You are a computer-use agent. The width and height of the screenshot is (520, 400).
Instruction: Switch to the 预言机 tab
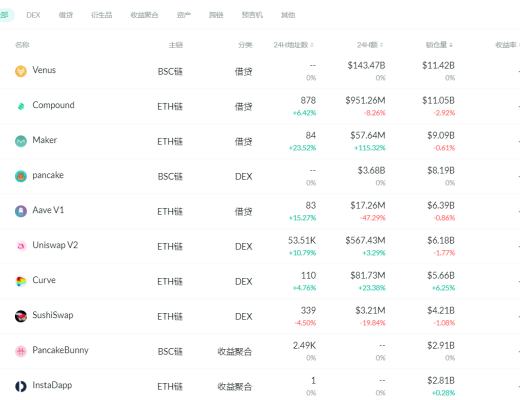[252, 15]
